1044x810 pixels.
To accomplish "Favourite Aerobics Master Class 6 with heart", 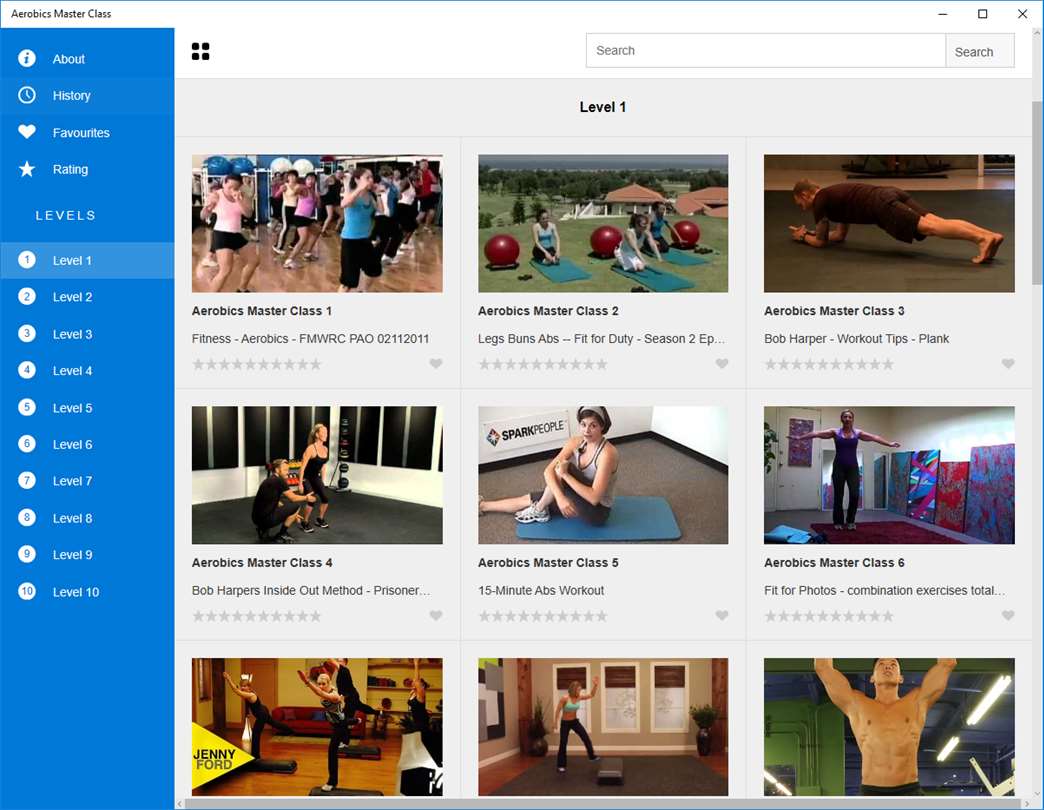I will (1008, 616).
